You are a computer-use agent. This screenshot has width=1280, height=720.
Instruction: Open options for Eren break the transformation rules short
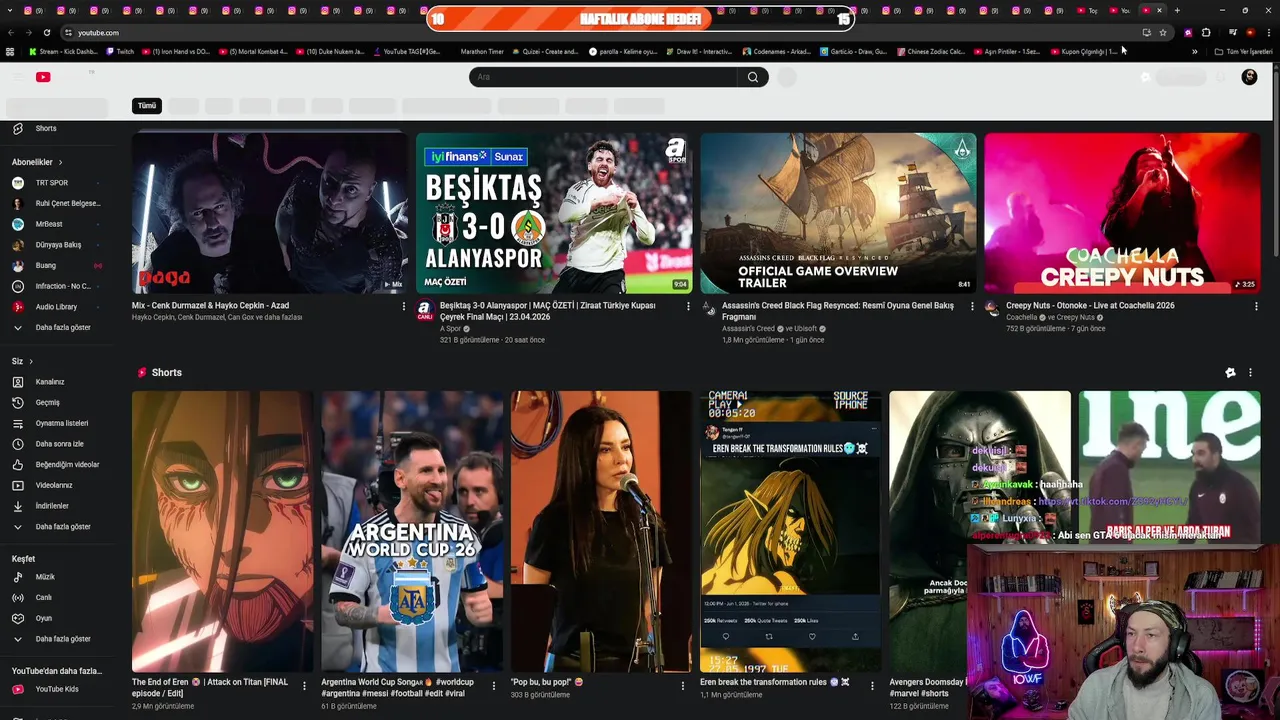tap(872, 686)
